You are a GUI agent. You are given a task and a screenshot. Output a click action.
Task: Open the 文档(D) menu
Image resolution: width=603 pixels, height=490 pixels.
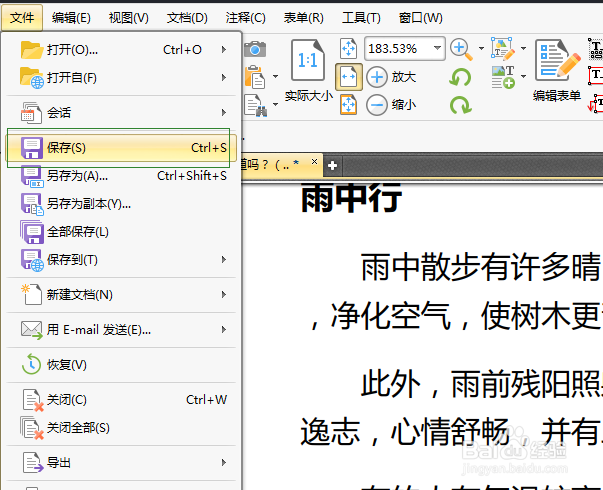tap(187, 18)
